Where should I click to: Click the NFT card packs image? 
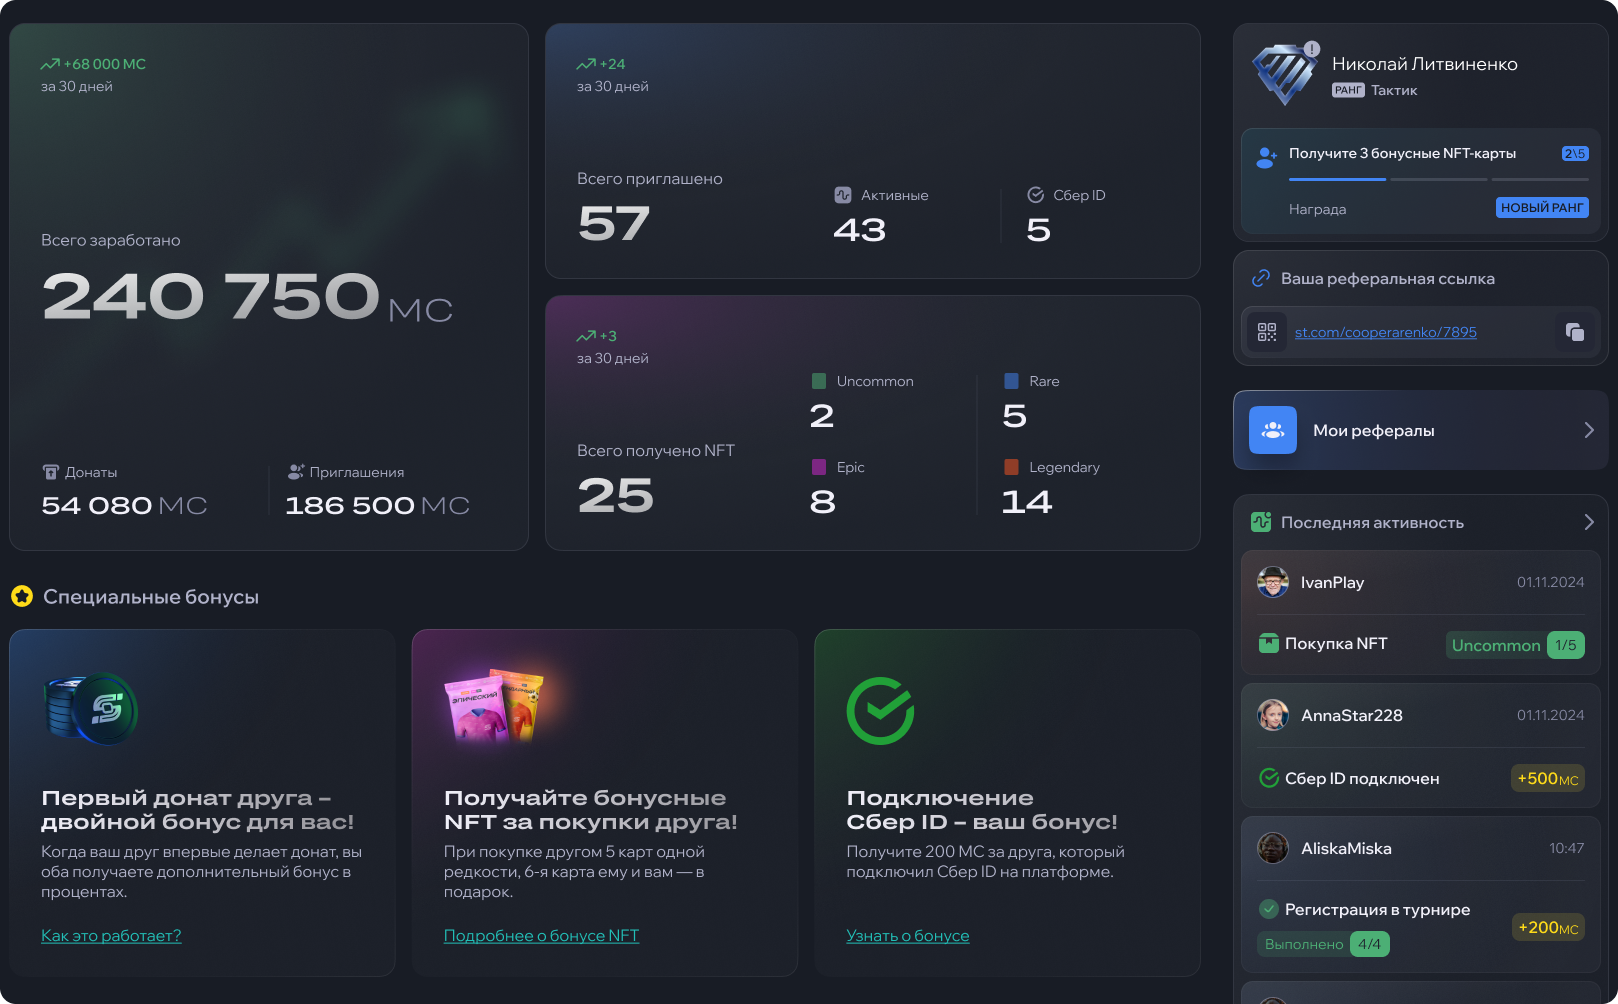[x=494, y=706]
